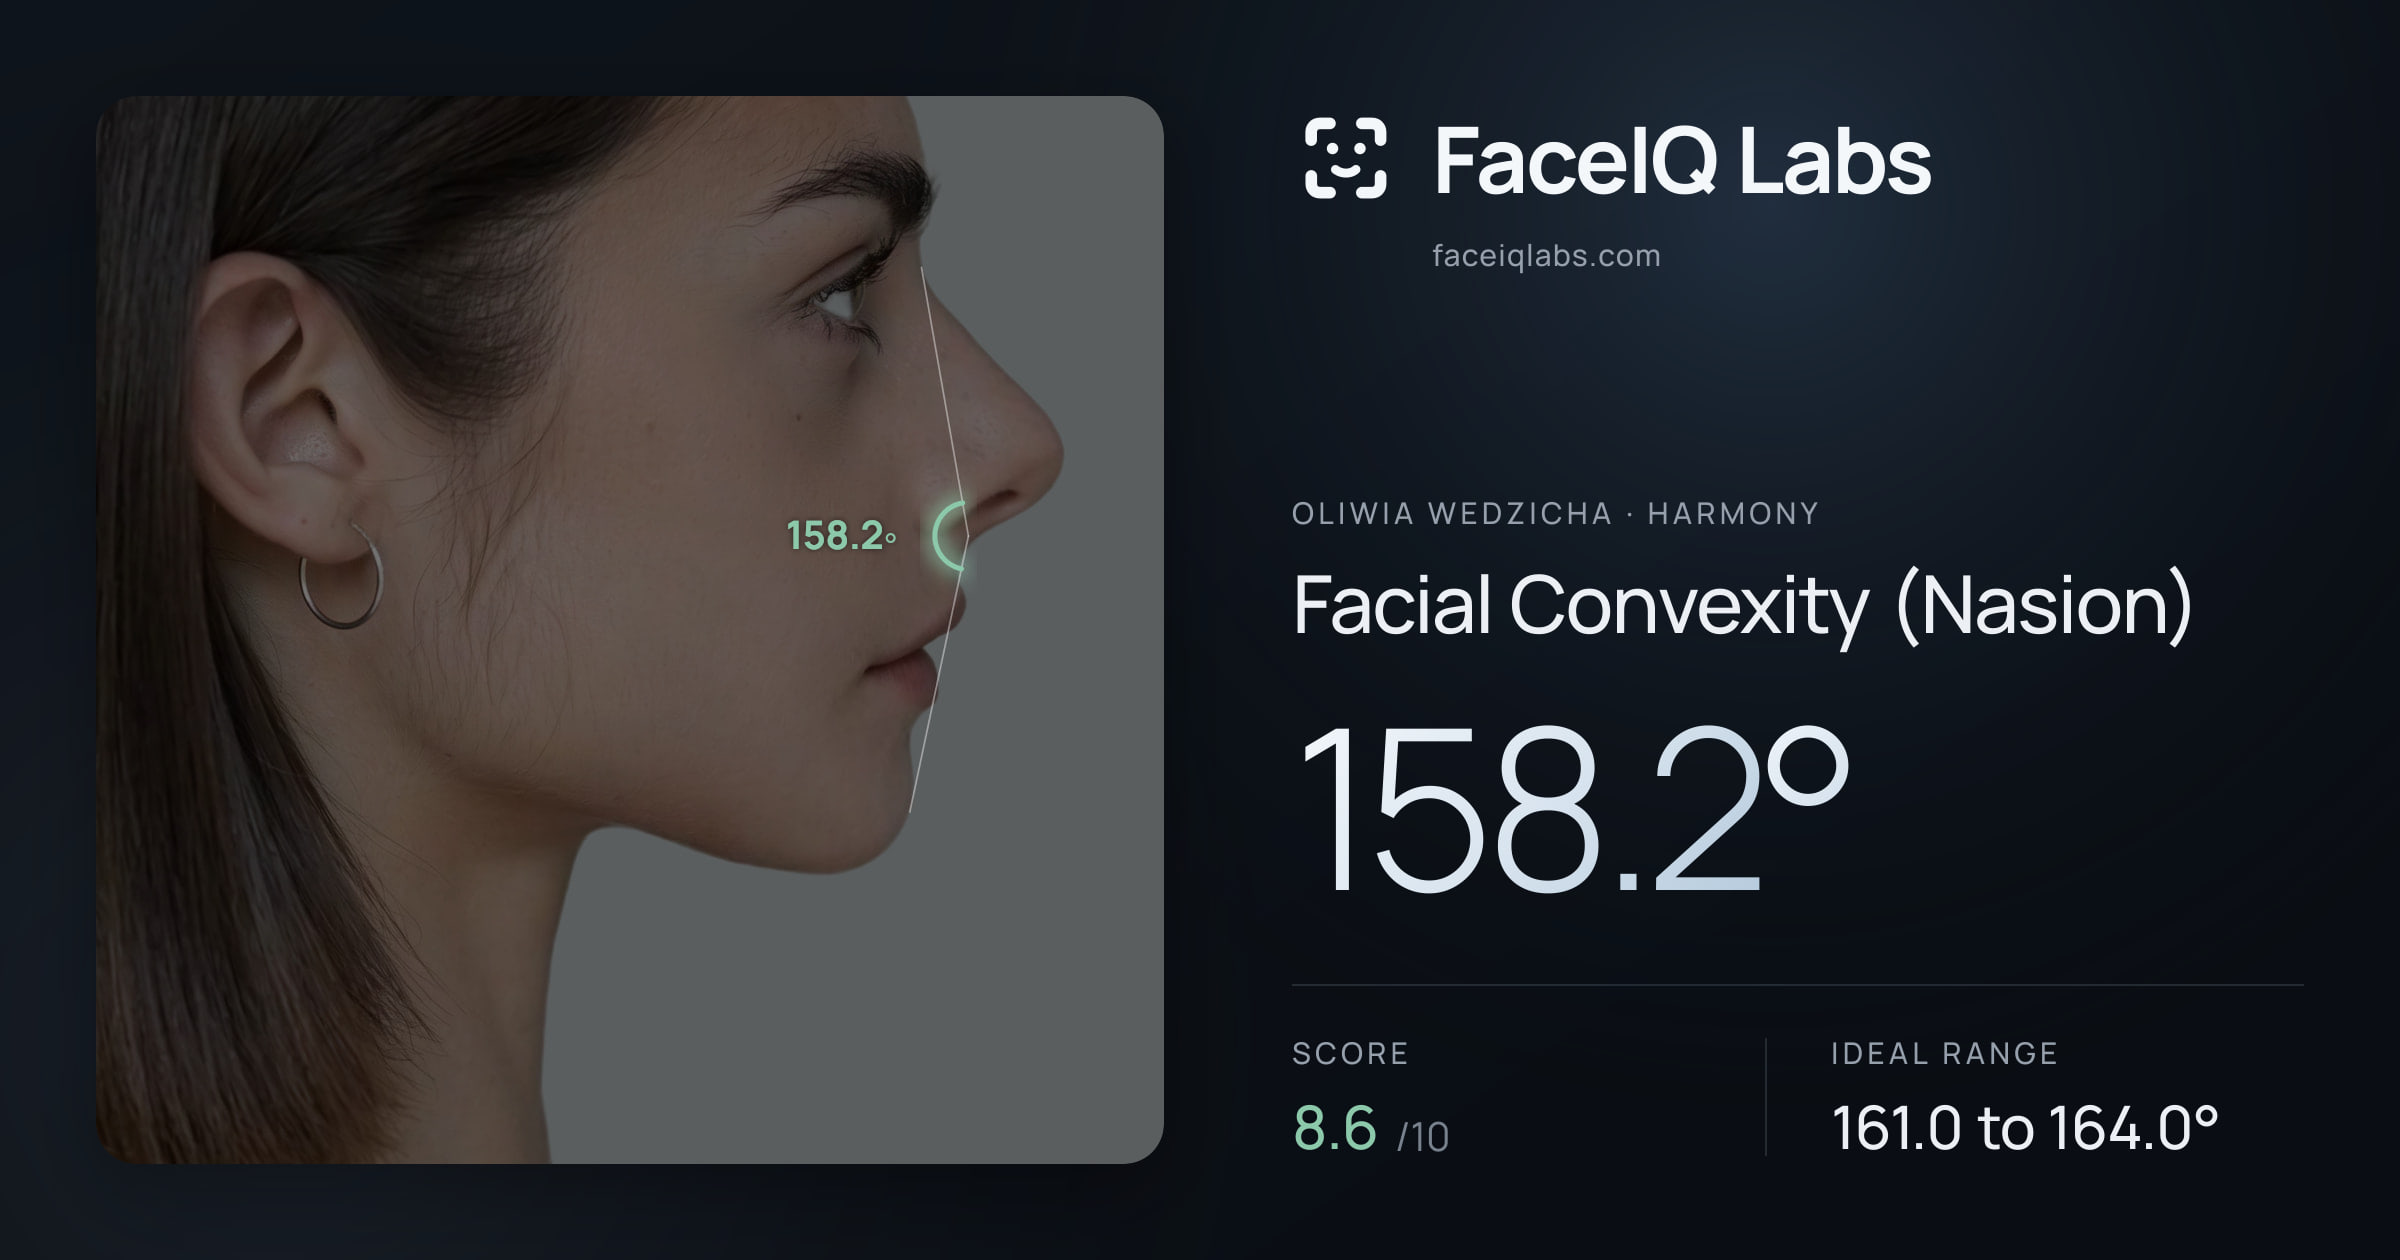Select the IDEAL RANGE label
The width and height of the screenshot is (2400, 1260).
(x=1944, y=1053)
